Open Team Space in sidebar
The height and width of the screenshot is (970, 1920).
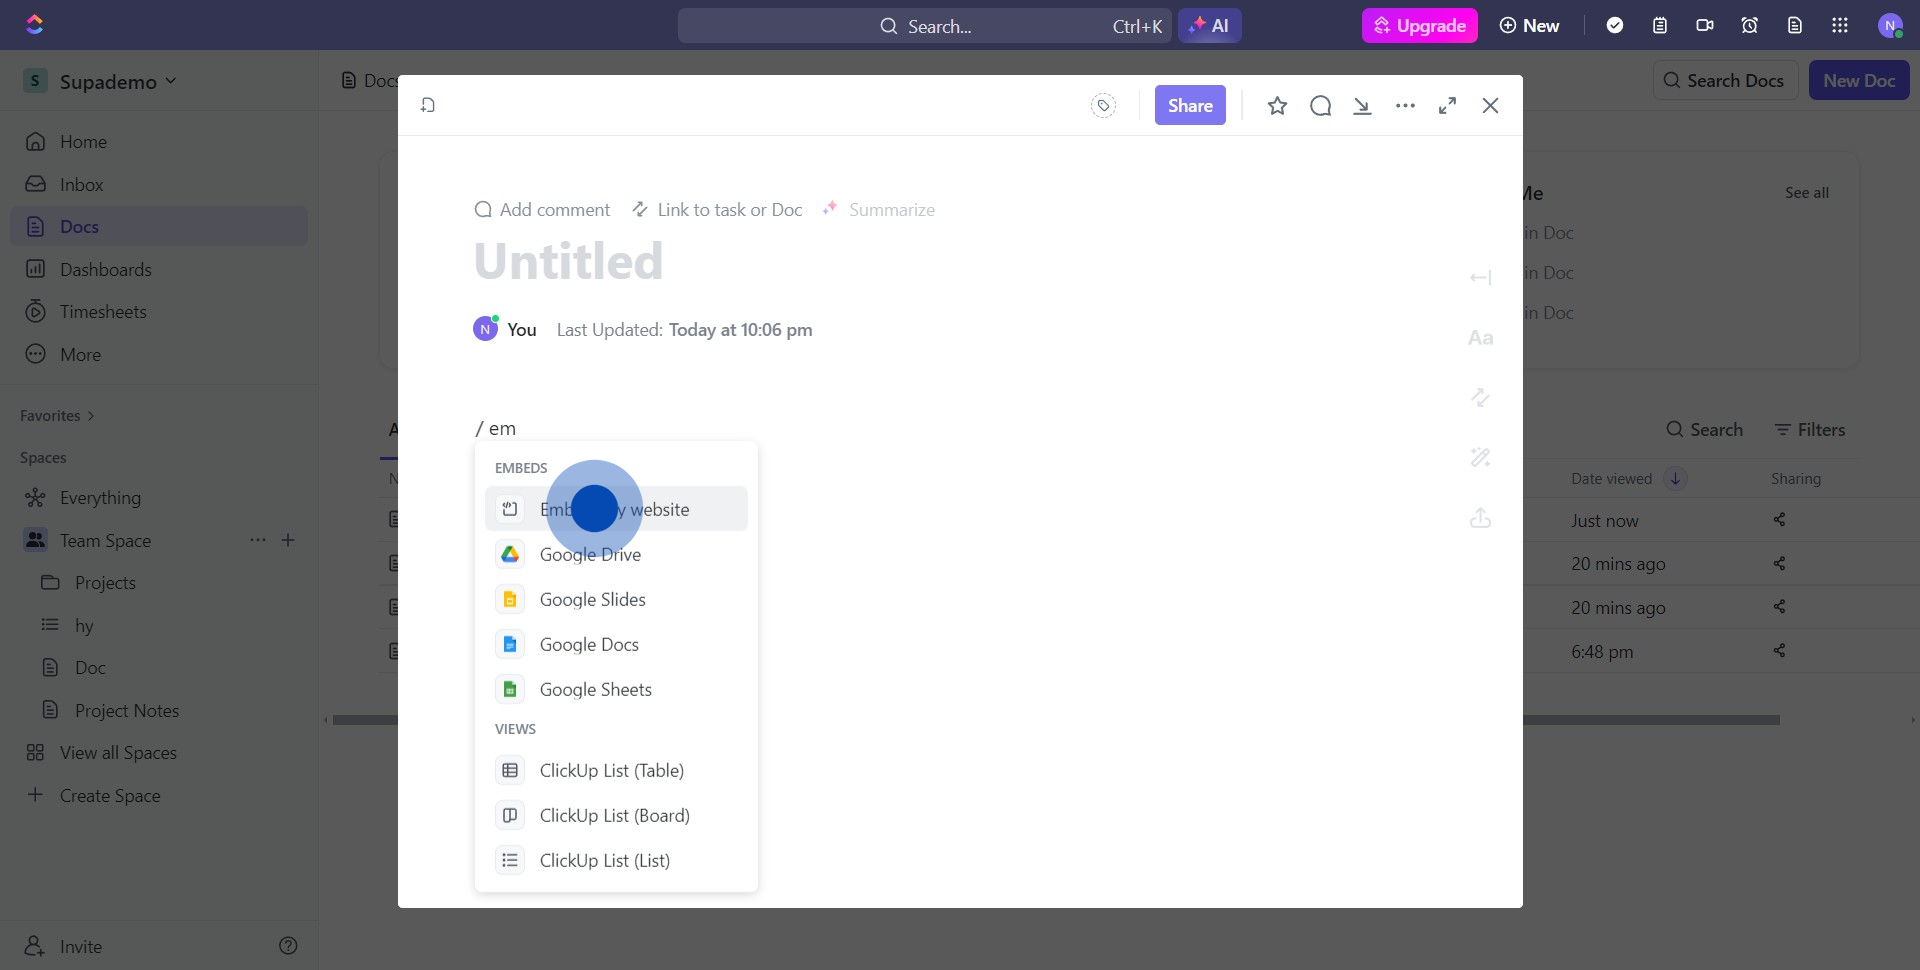[105, 540]
